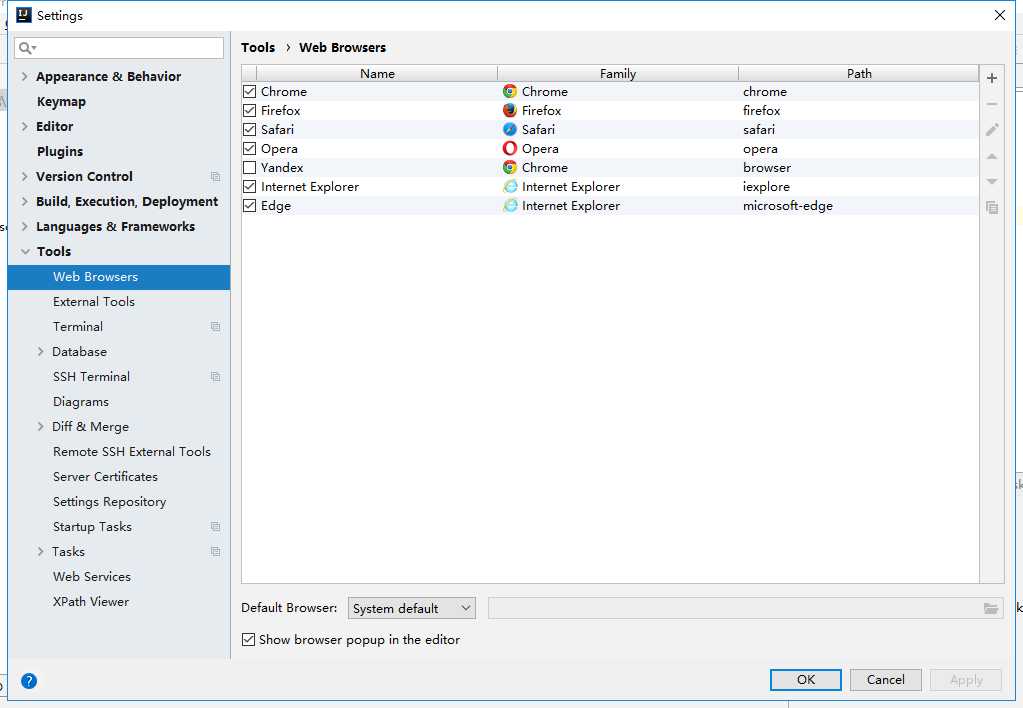Click the Chrome family icon in Chrome row
The image size is (1023, 708).
tap(510, 91)
